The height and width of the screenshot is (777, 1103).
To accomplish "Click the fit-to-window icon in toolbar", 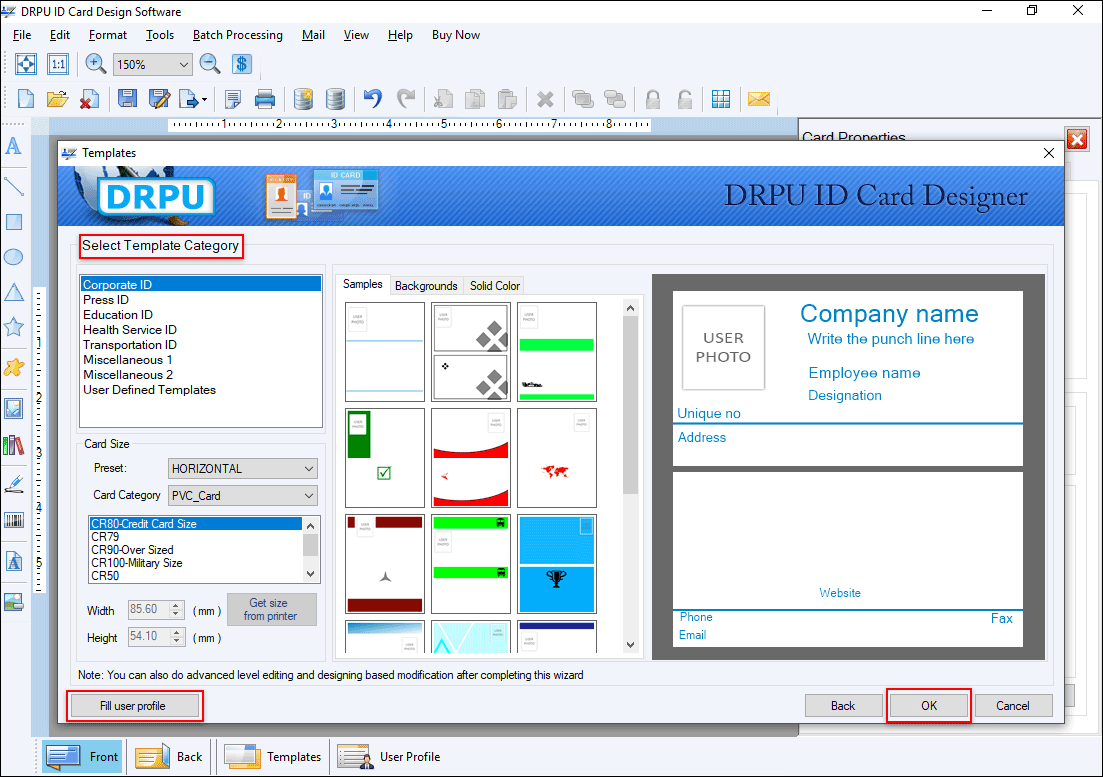I will (x=26, y=64).
